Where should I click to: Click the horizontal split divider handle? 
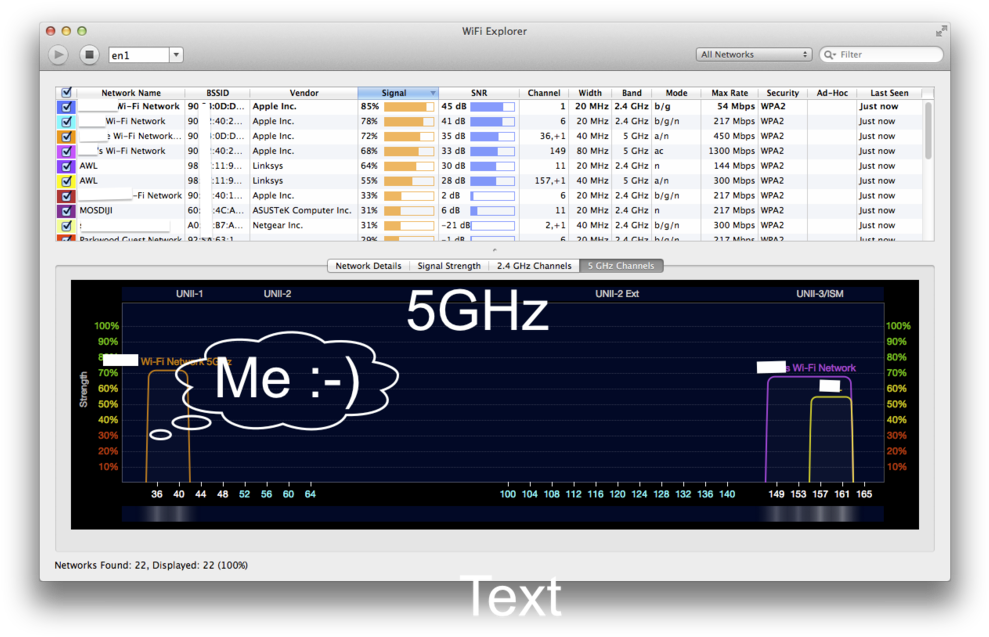click(494, 250)
